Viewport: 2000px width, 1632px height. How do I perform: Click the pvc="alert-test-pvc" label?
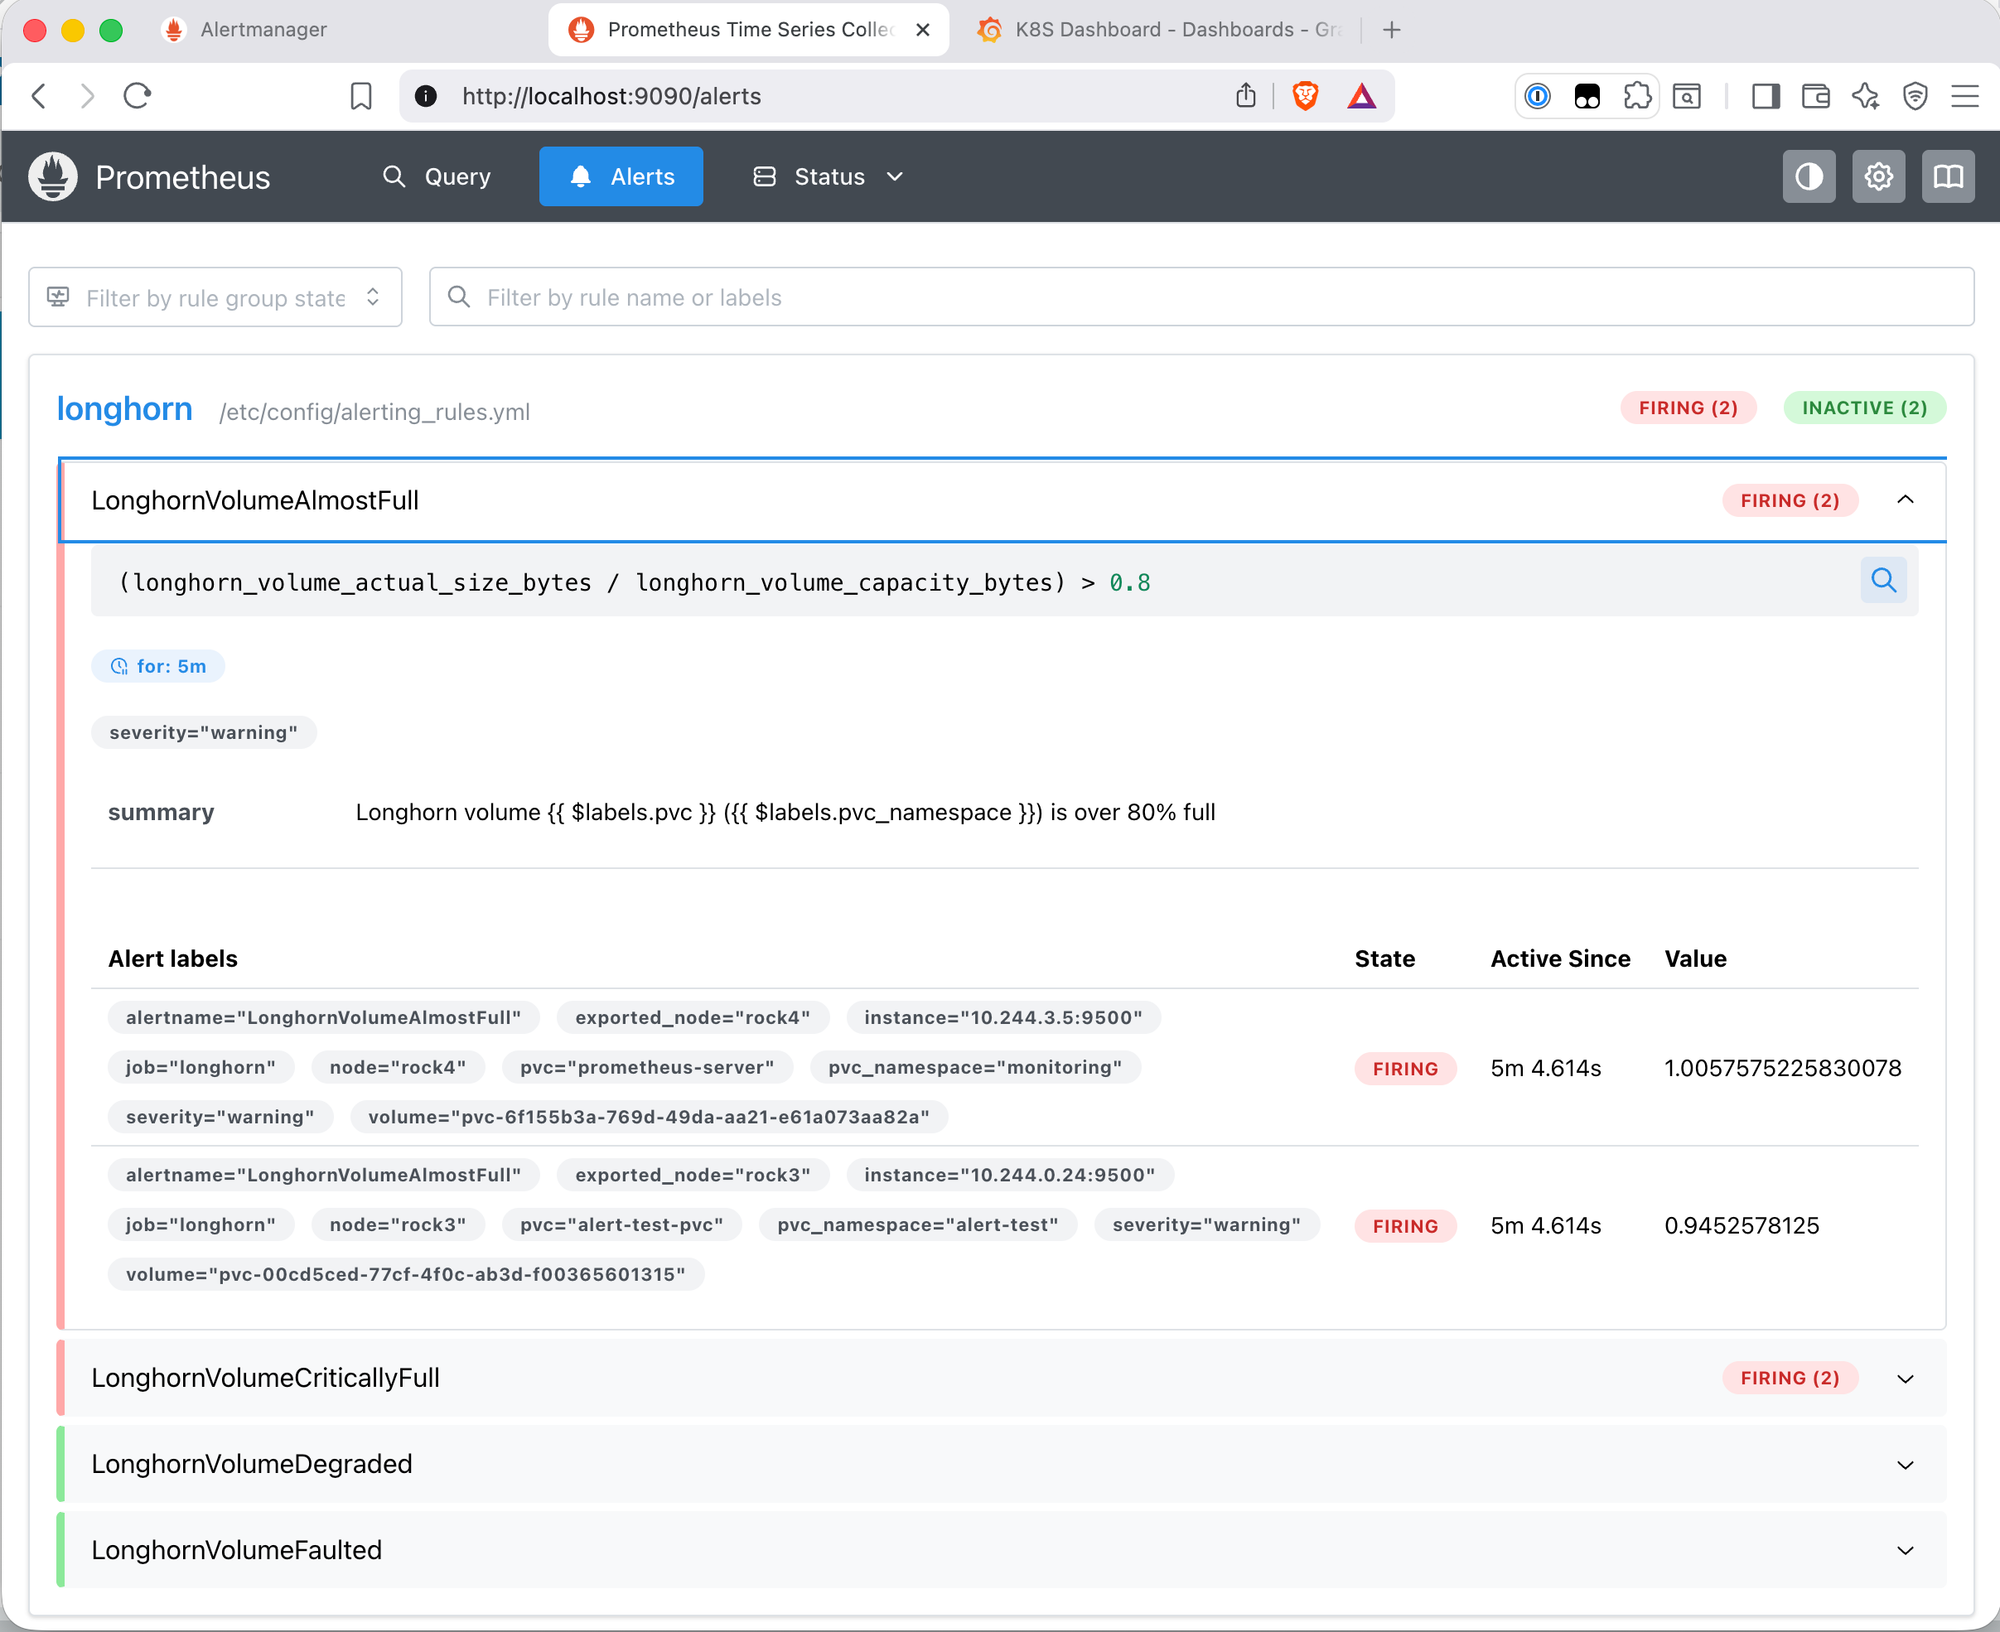(621, 1225)
